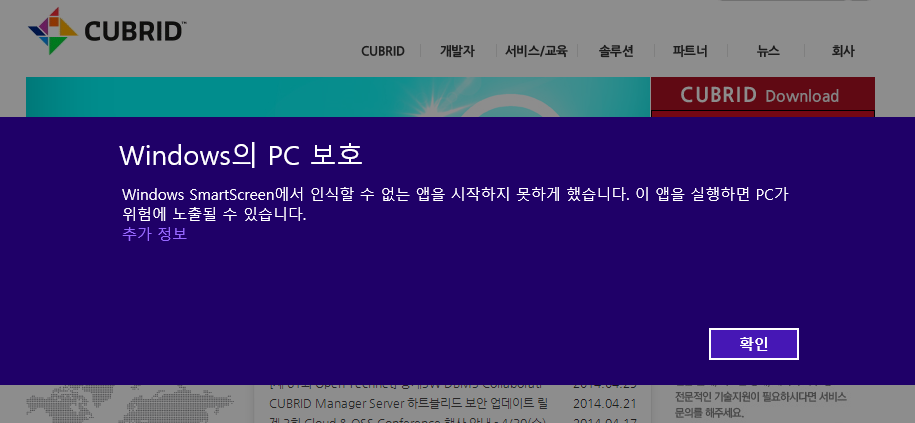Open the 파트너 menu item
The image size is (915, 423).
pyautogui.click(x=690, y=51)
